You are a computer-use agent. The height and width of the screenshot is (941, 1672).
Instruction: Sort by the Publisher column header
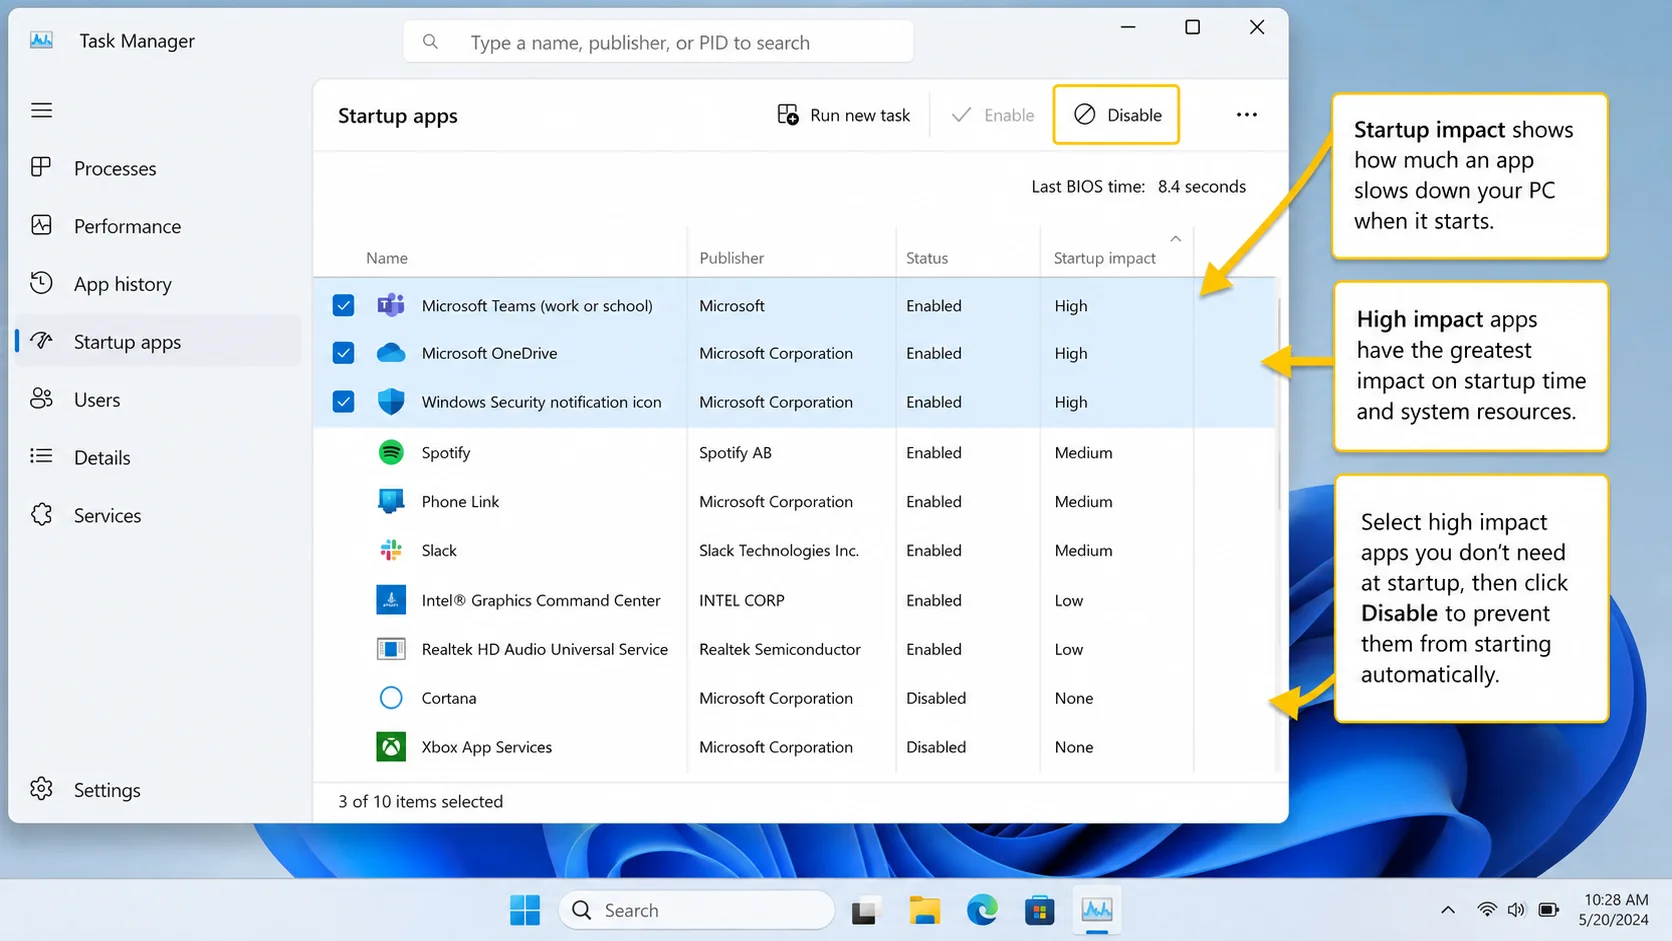[732, 258]
